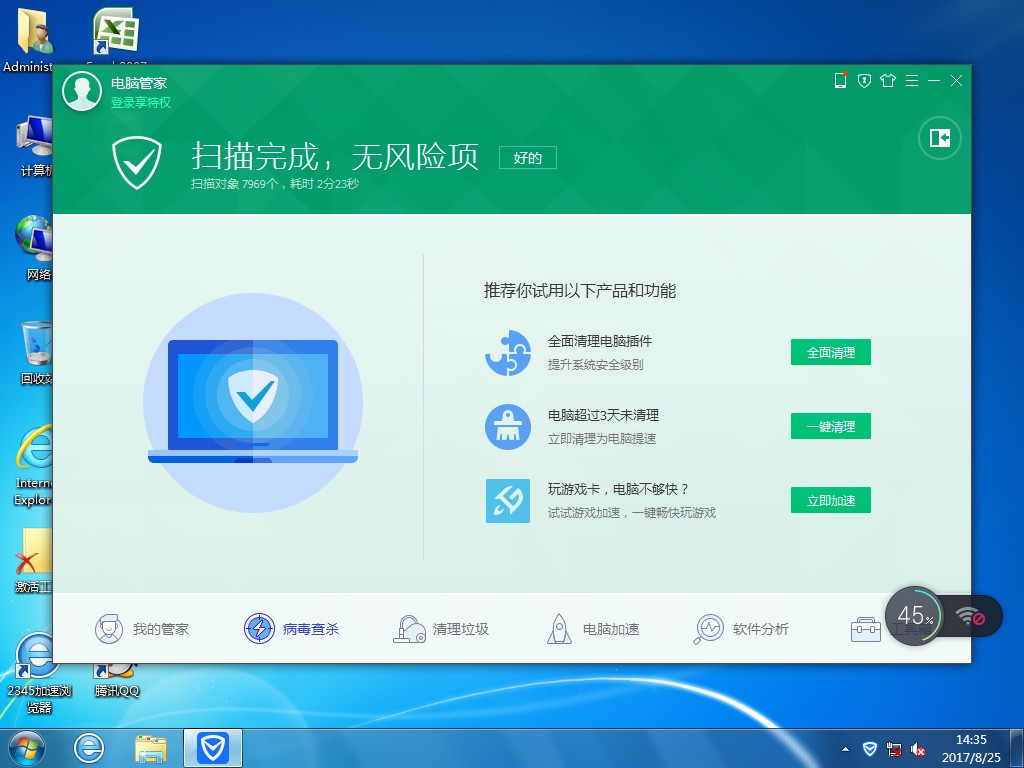Click the game acceleration icon
The image size is (1024, 768).
pos(507,500)
